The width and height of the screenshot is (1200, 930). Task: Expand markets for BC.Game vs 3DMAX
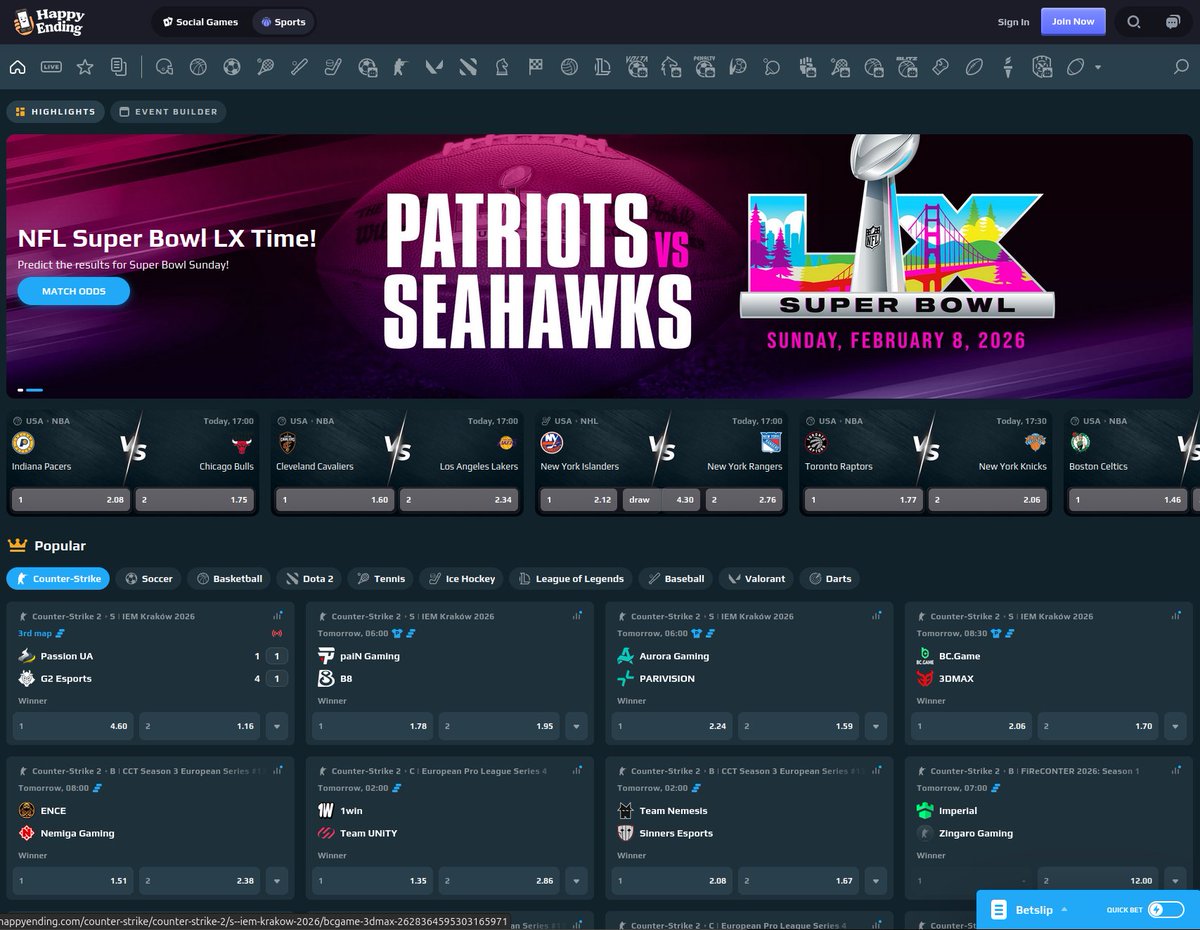coord(1174,726)
